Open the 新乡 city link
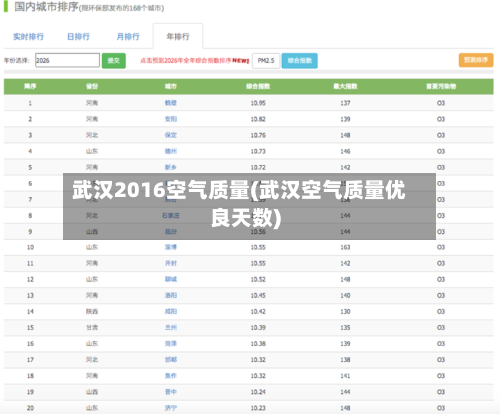The width and height of the screenshot is (500, 414). coord(171,167)
